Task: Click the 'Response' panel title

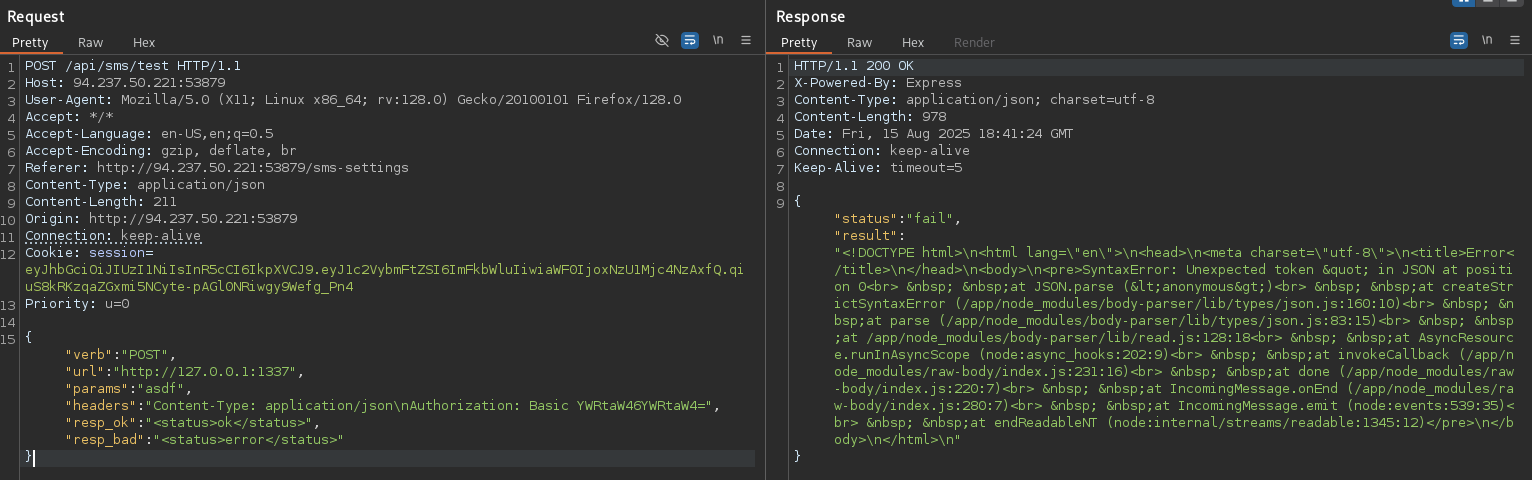Action: coord(810,16)
